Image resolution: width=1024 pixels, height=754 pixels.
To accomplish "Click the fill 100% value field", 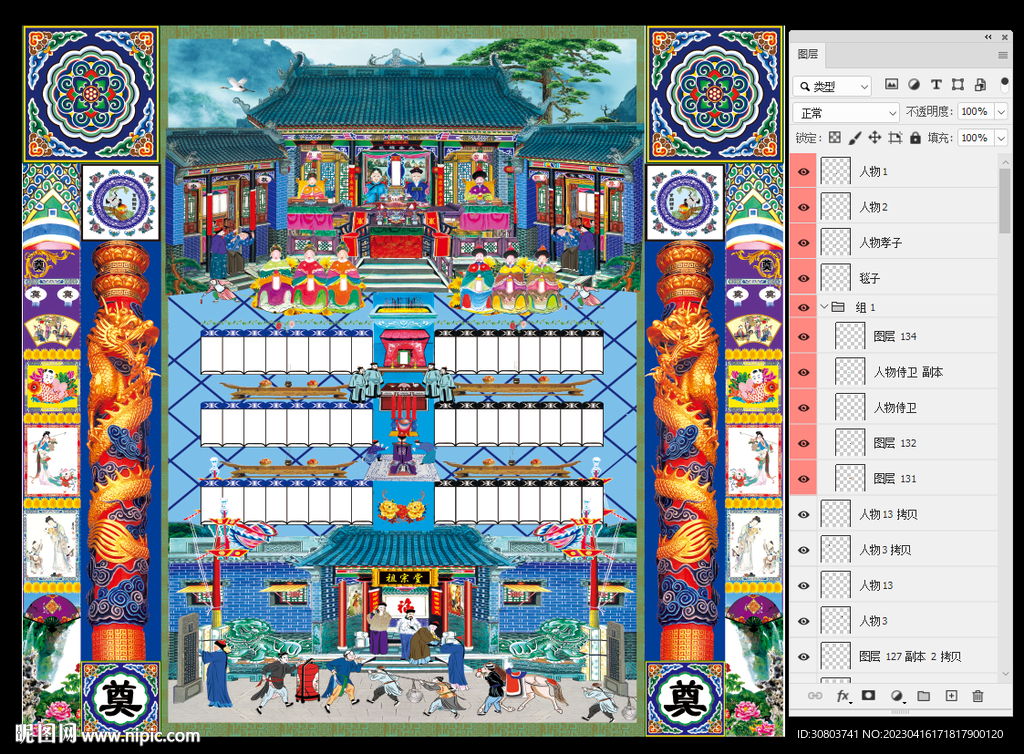I will pyautogui.click(x=975, y=138).
